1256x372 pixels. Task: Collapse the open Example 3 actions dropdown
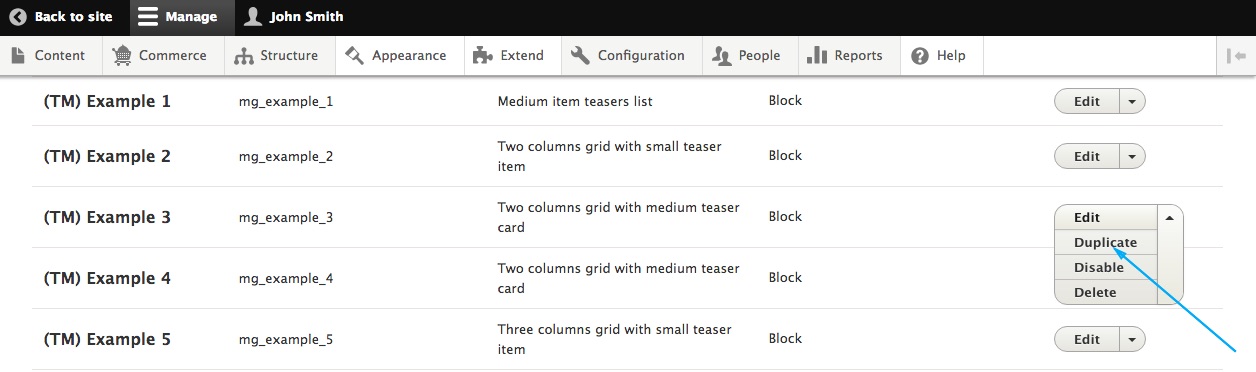click(x=1170, y=217)
